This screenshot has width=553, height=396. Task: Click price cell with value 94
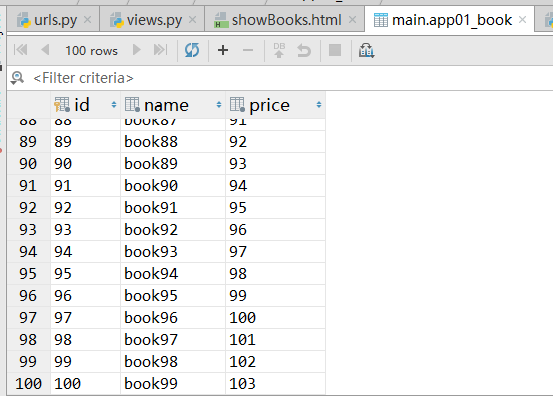click(x=275, y=186)
